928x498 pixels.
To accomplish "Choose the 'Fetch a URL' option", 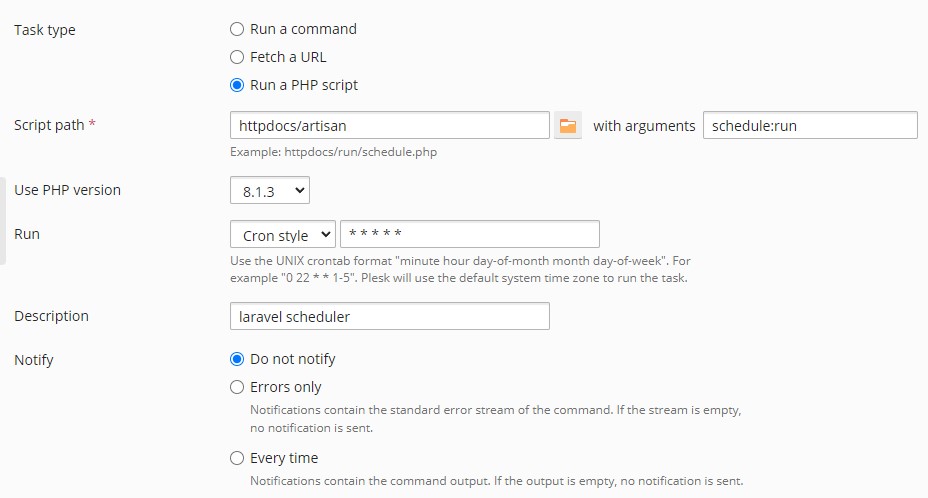I will coord(237,57).
